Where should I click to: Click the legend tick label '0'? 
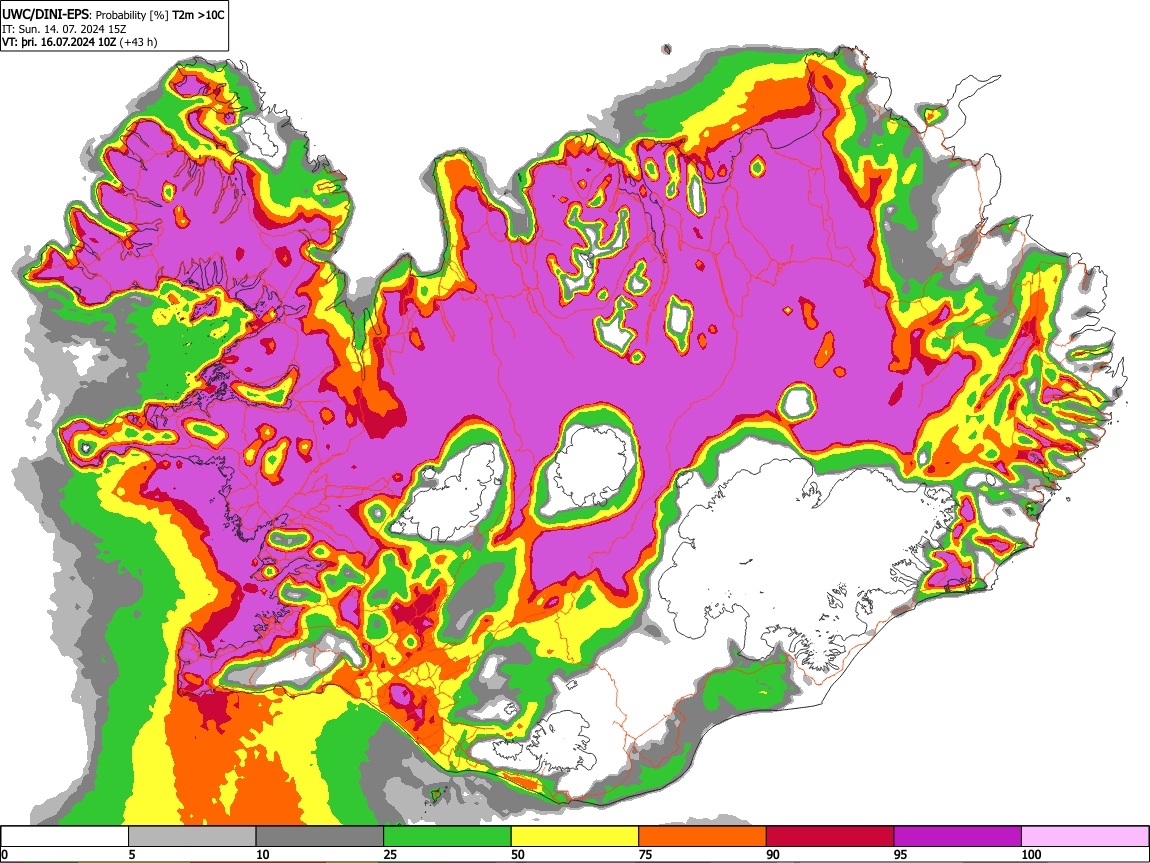click(x=4, y=854)
